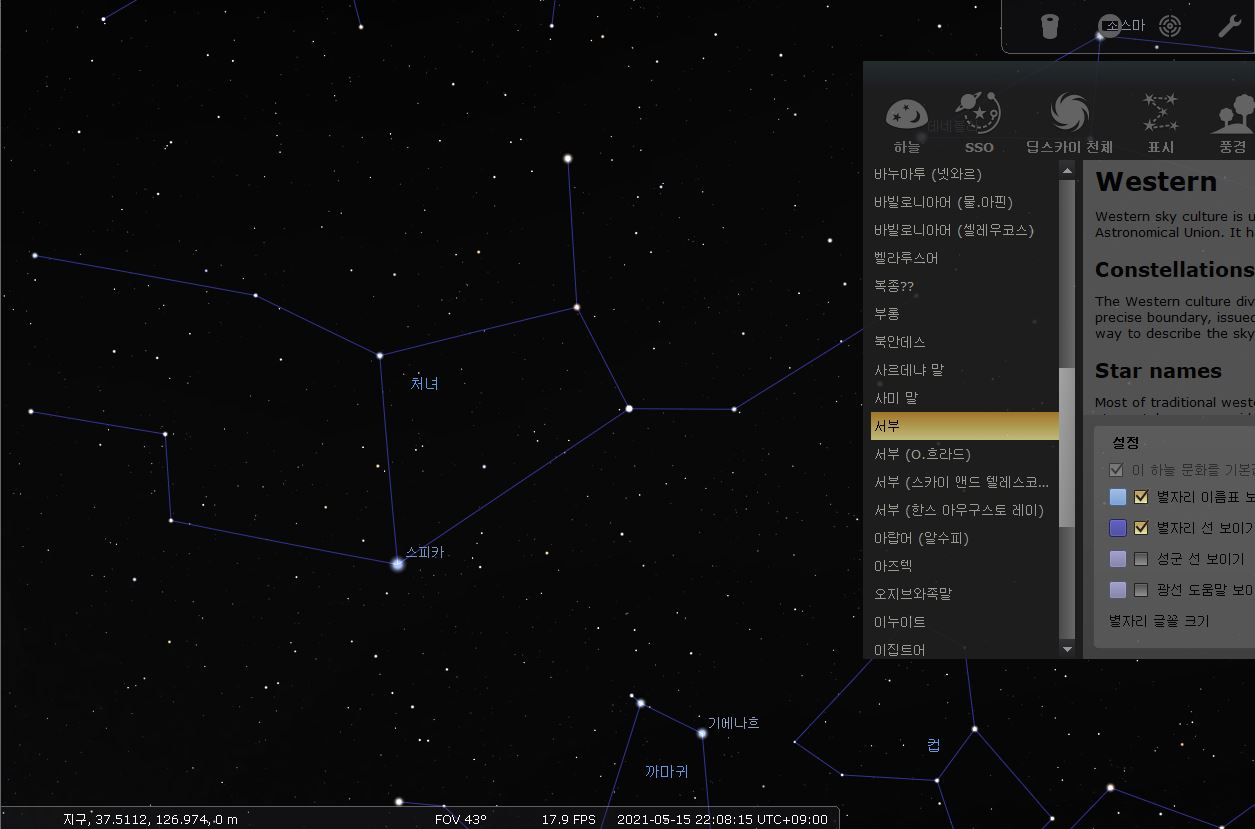Screen dimensions: 1255x829
Task: Click the Constellations heading in description
Action: pos(1173,270)
